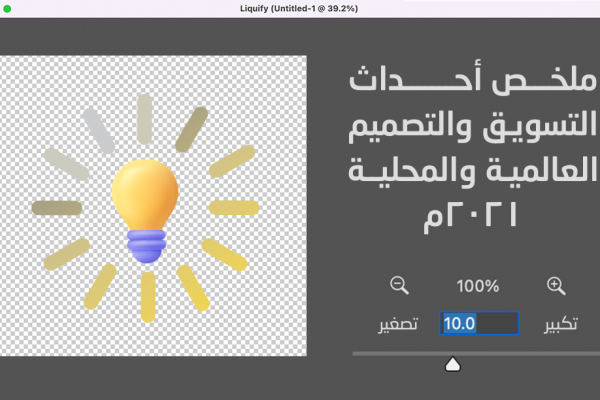Click the 100% zoom level text
The width and height of the screenshot is (600, 400).
pos(478,287)
